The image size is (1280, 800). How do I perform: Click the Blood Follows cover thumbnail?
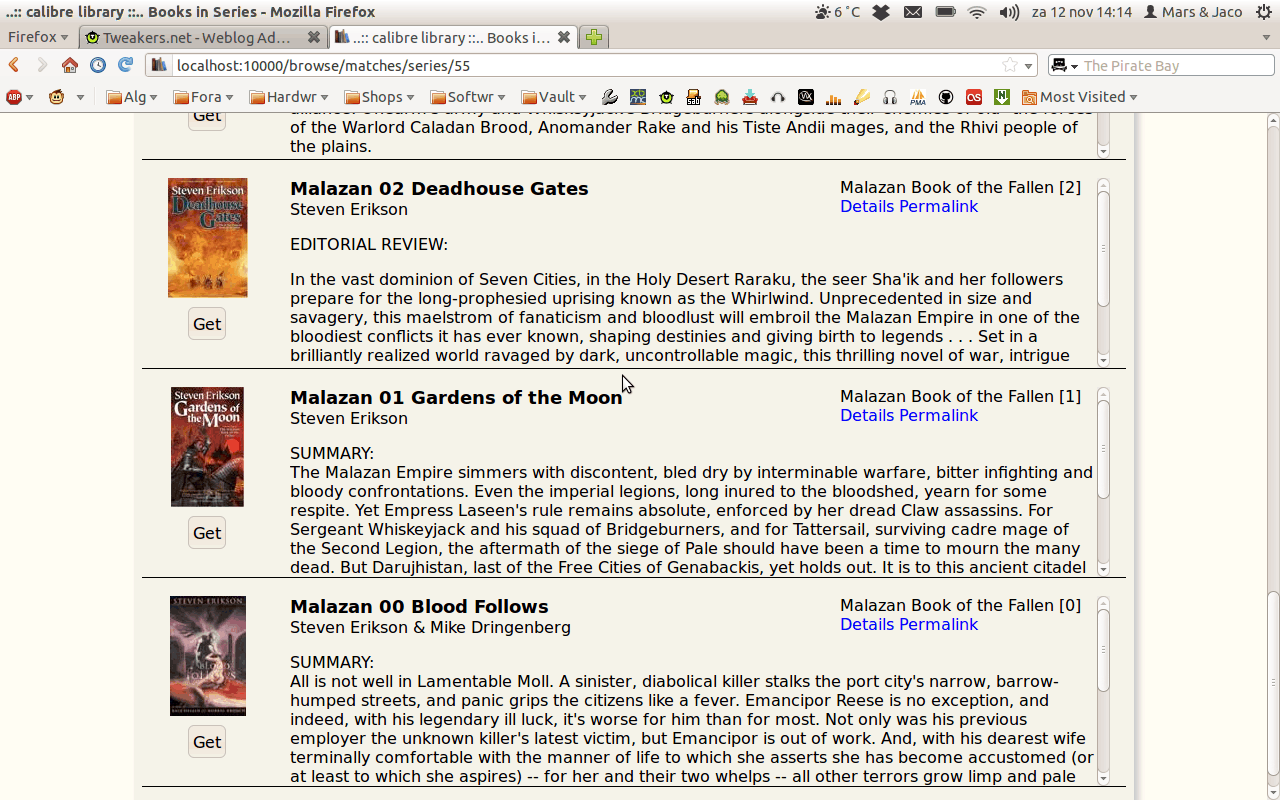click(x=207, y=656)
